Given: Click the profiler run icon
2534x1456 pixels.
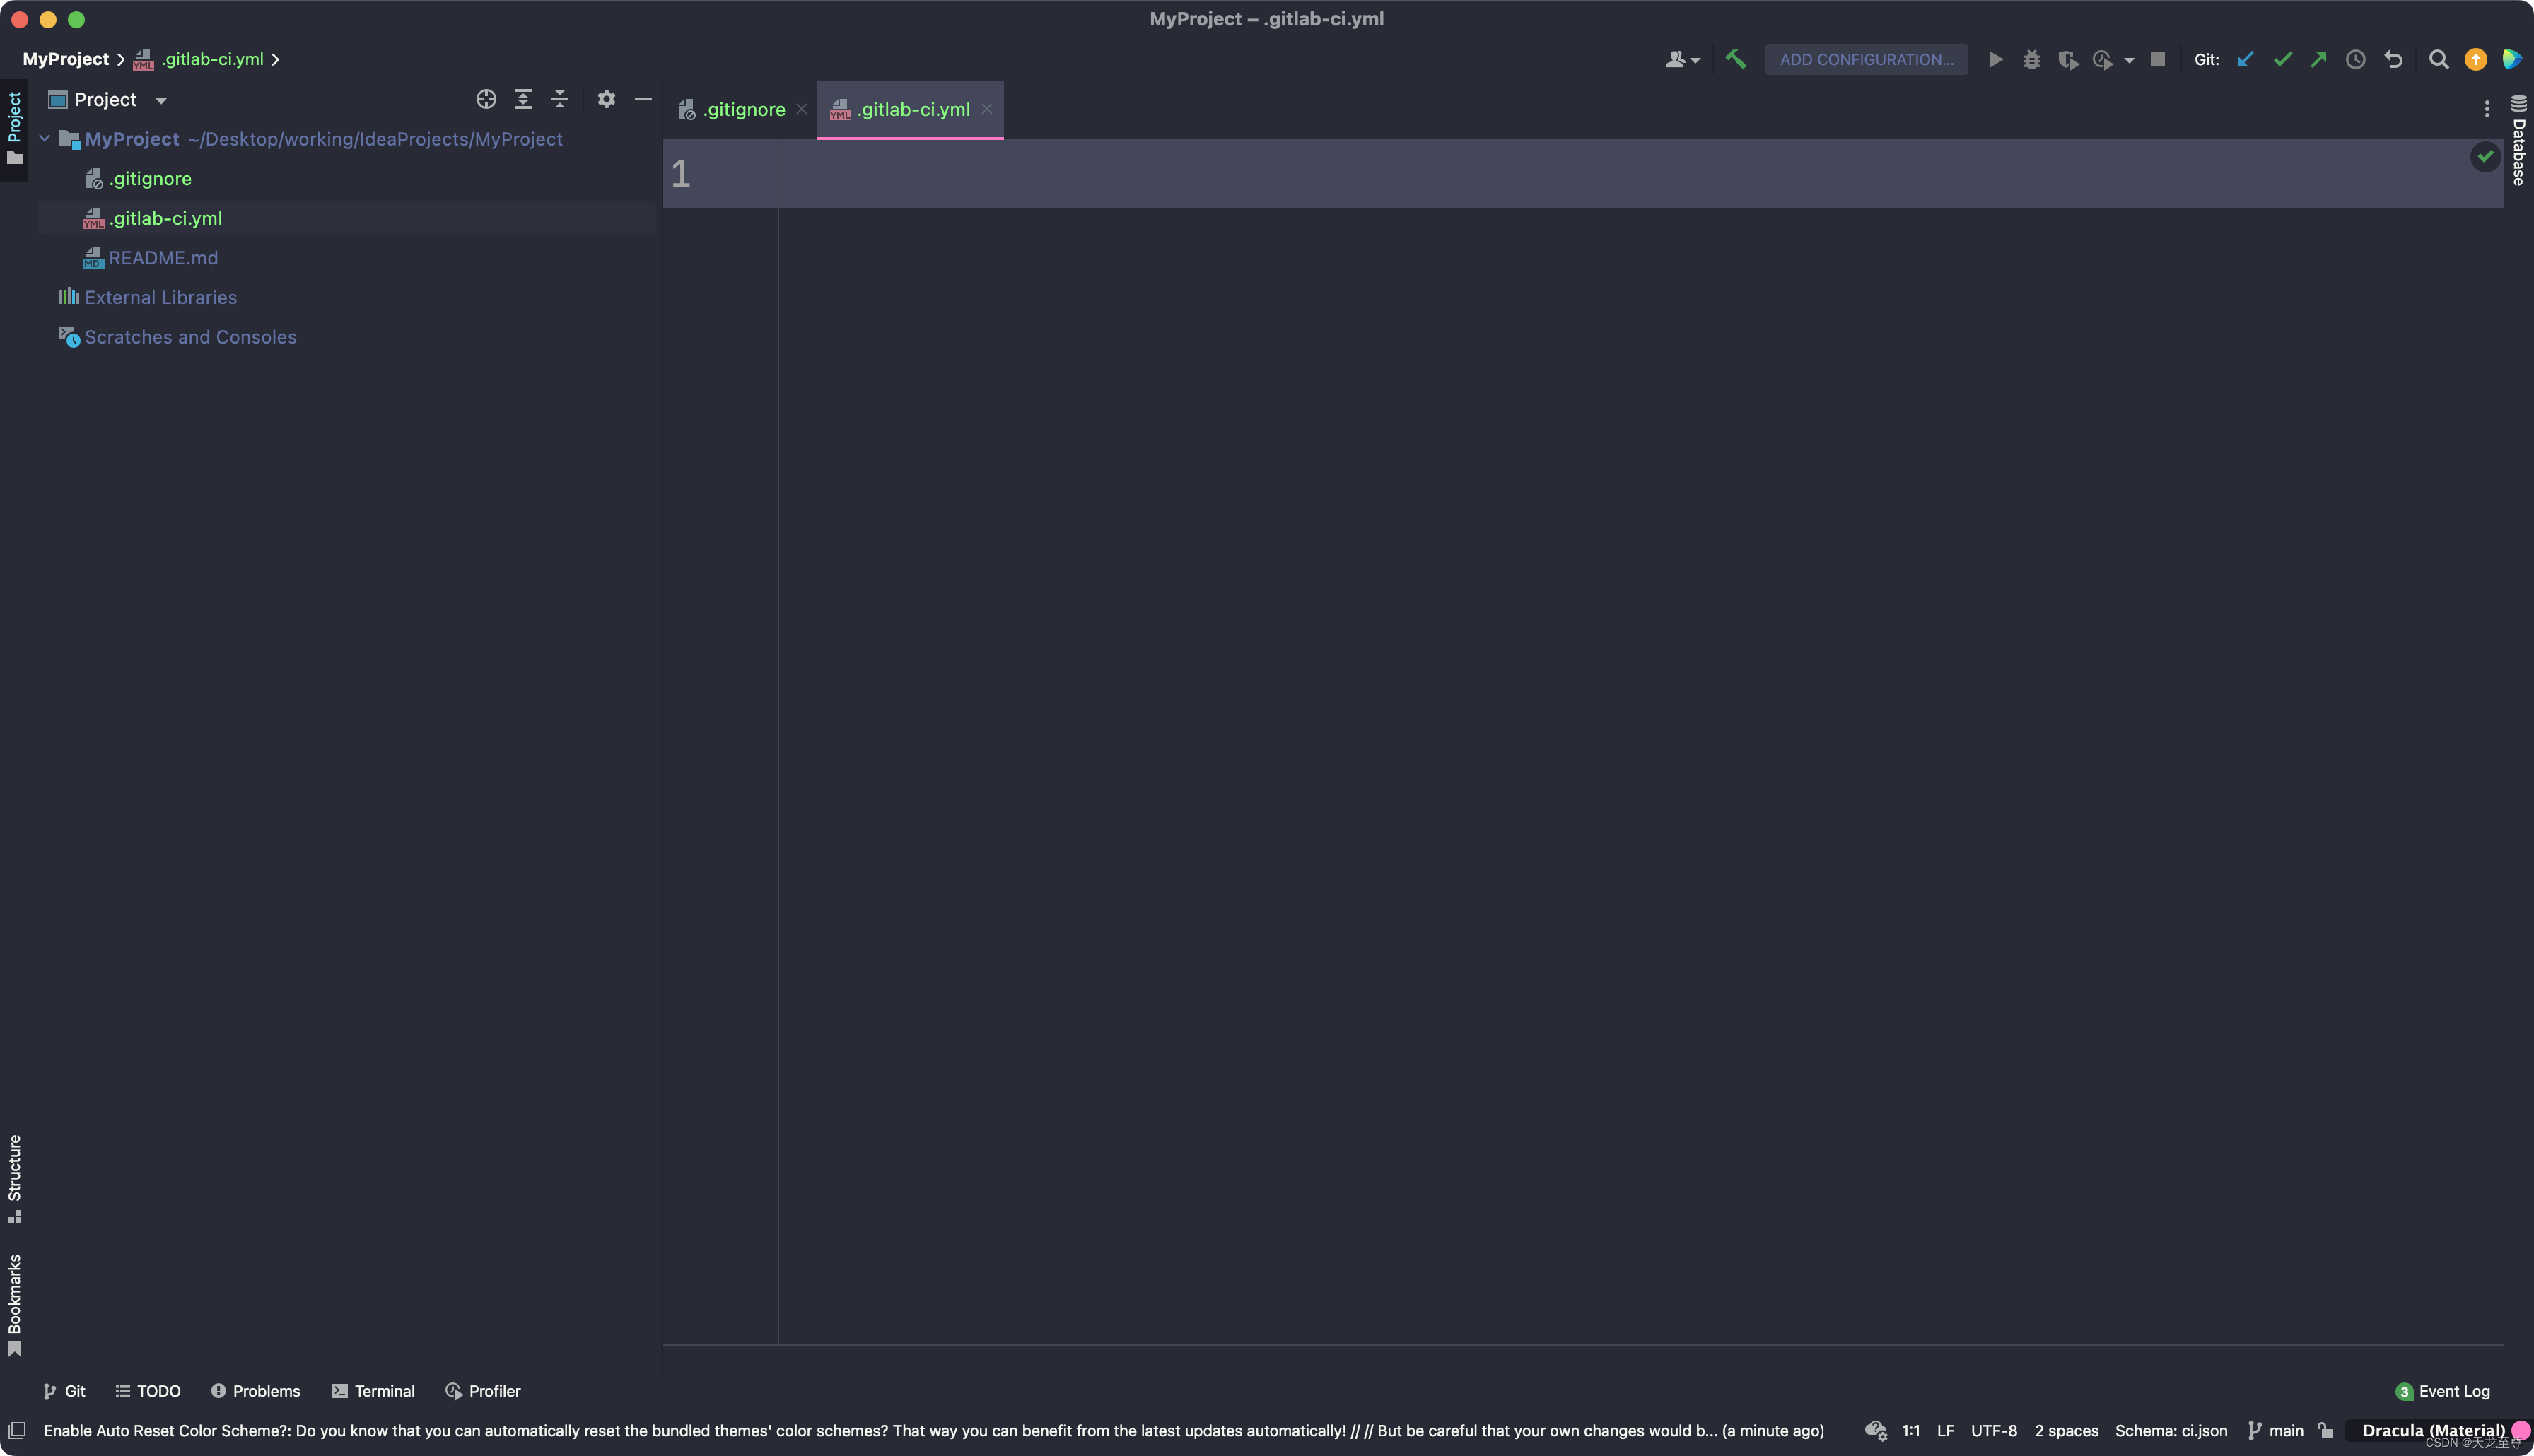Looking at the screenshot, I should pyautogui.click(x=2103, y=59).
